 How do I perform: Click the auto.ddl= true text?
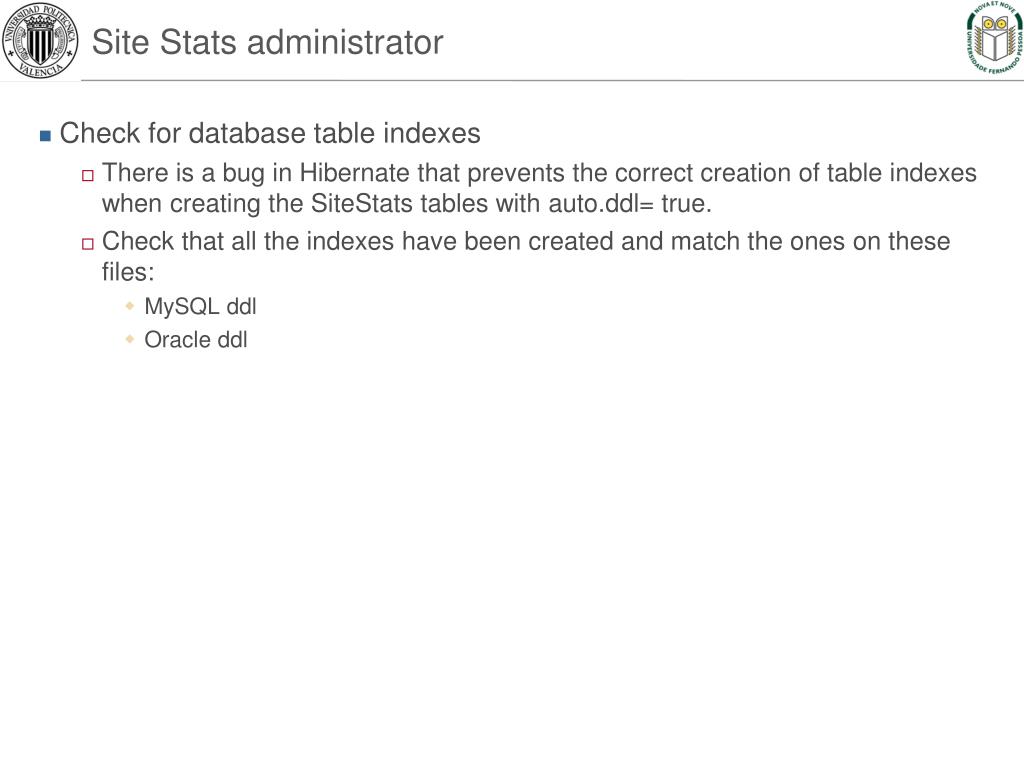630,204
